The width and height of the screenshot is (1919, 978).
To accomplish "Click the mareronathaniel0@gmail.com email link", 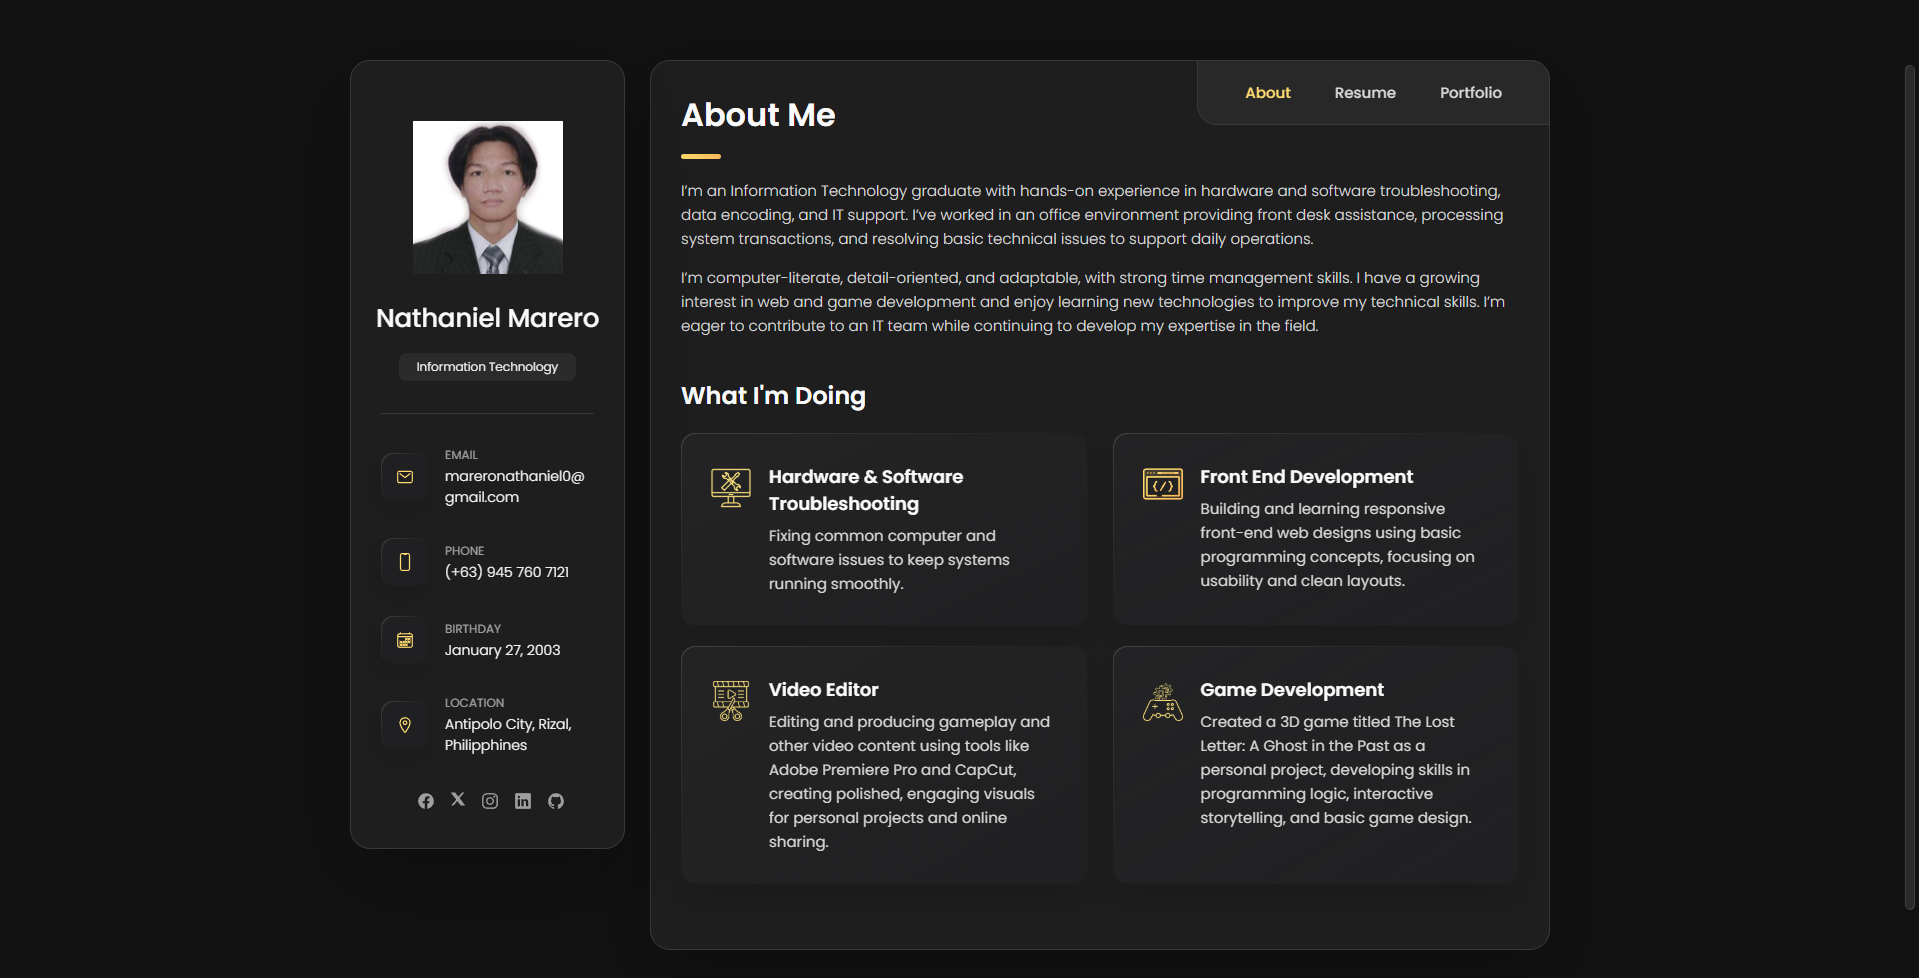I will coord(514,486).
